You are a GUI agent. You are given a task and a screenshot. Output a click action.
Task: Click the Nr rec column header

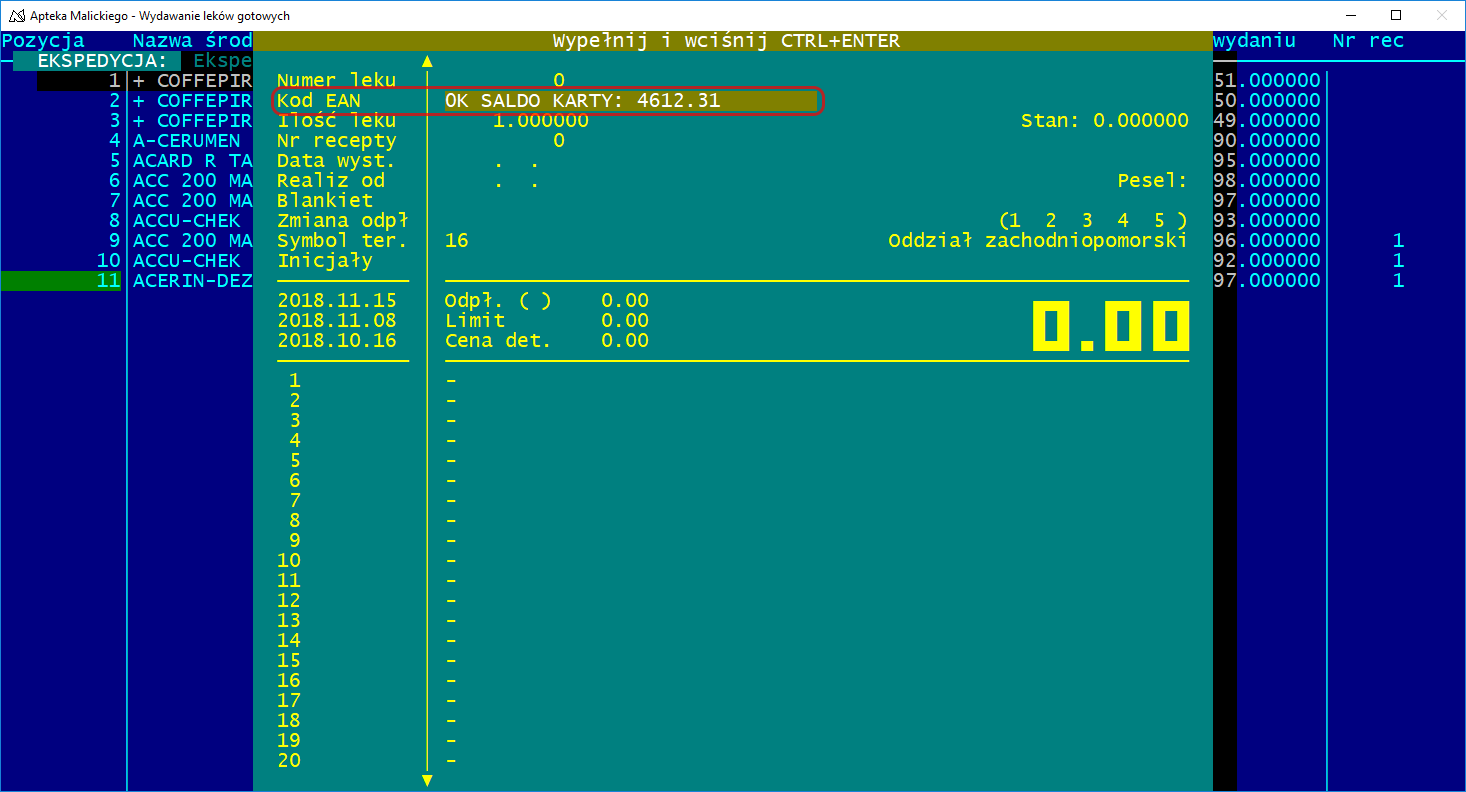(1368, 41)
